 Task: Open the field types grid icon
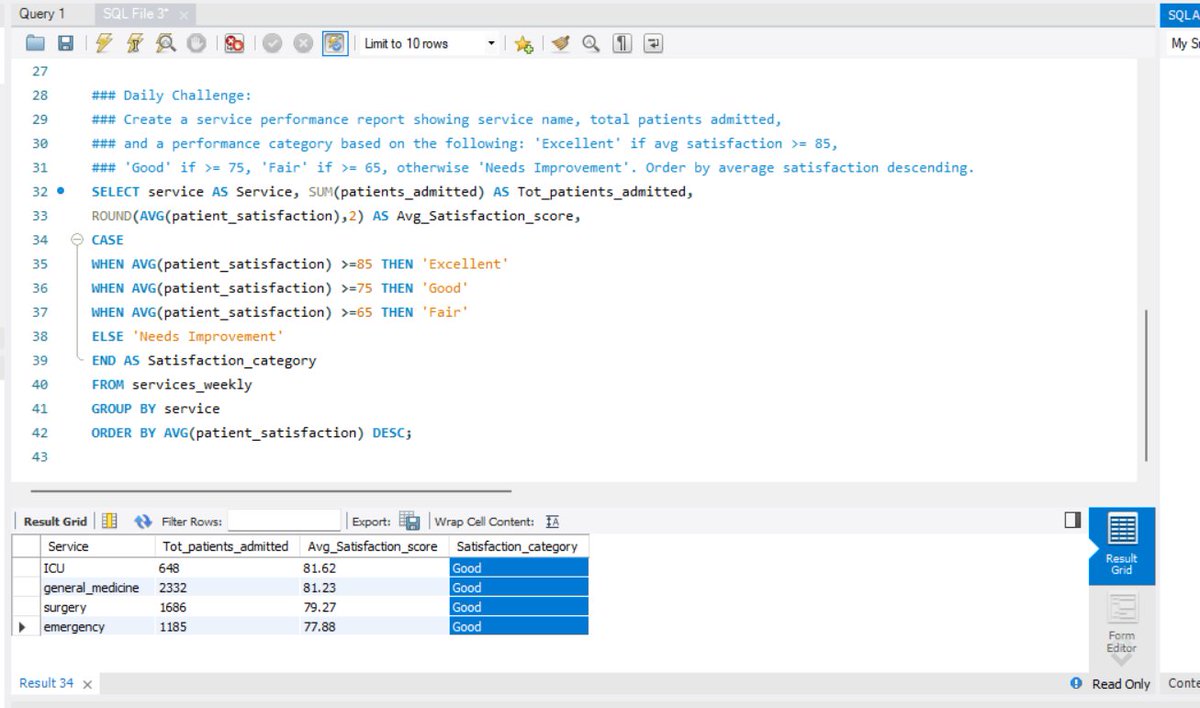pos(110,521)
